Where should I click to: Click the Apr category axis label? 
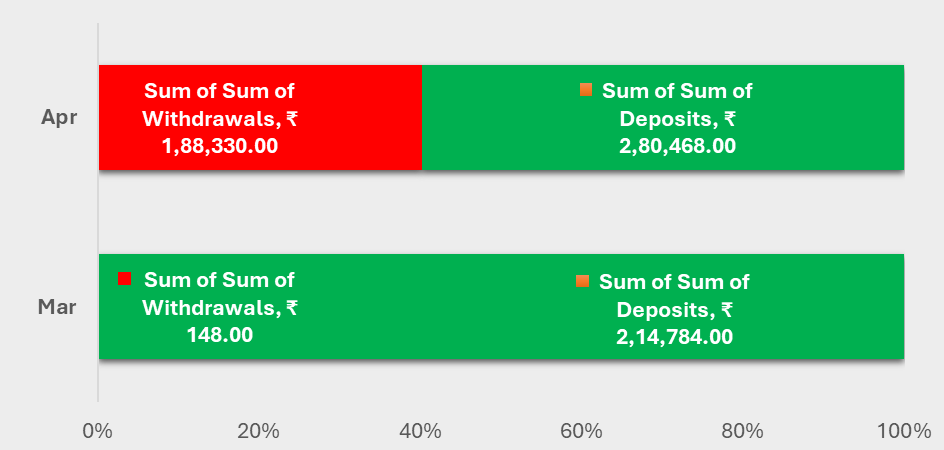coord(59,117)
